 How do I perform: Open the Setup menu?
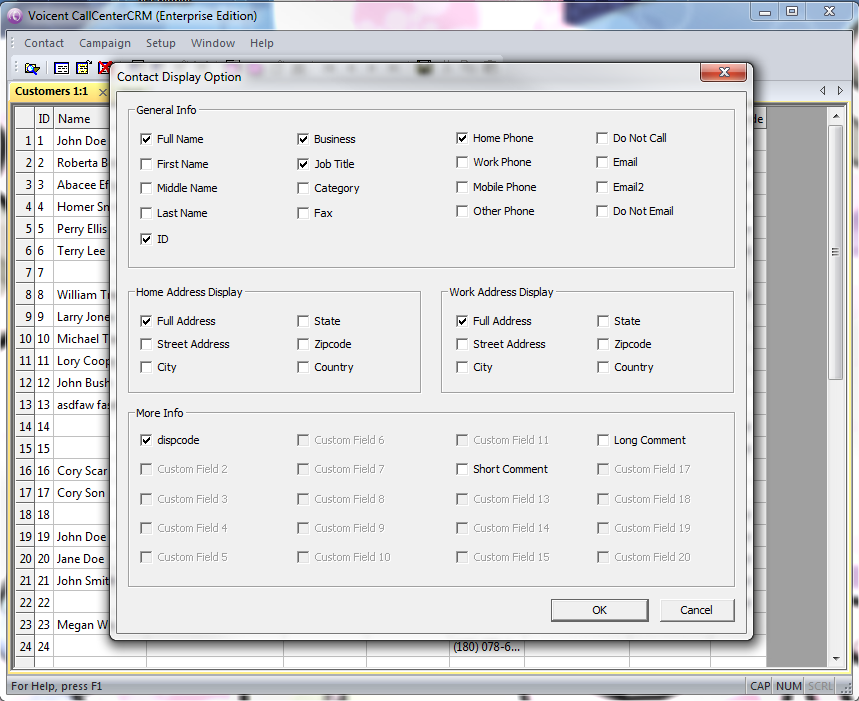160,43
